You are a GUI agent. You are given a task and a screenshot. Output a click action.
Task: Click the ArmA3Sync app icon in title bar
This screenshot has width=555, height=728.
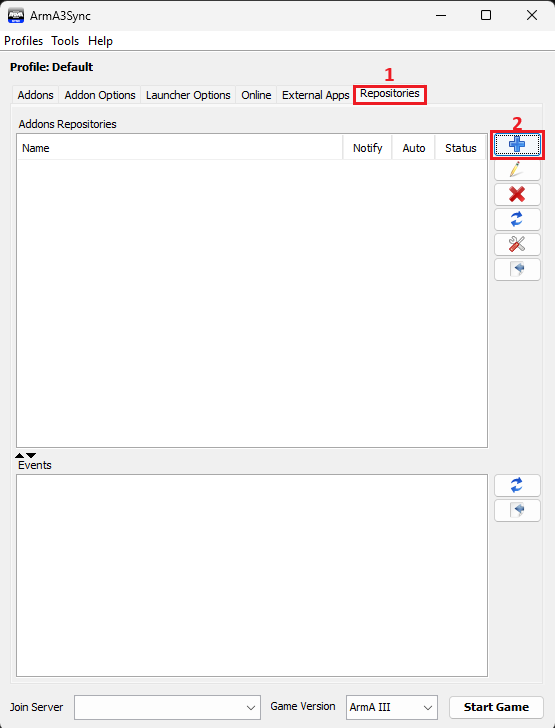(x=16, y=15)
